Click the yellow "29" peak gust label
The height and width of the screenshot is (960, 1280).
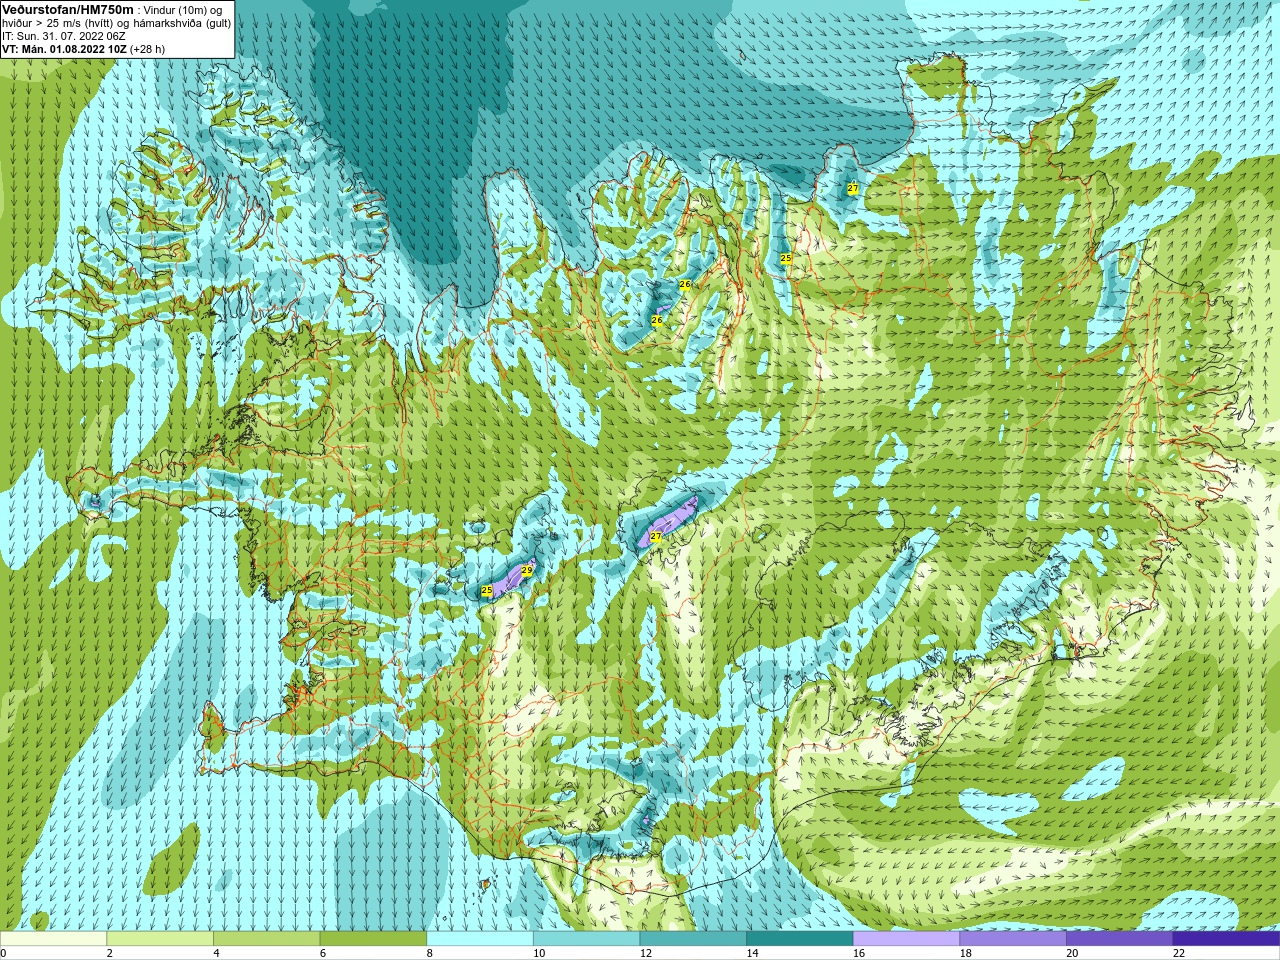[x=527, y=570]
